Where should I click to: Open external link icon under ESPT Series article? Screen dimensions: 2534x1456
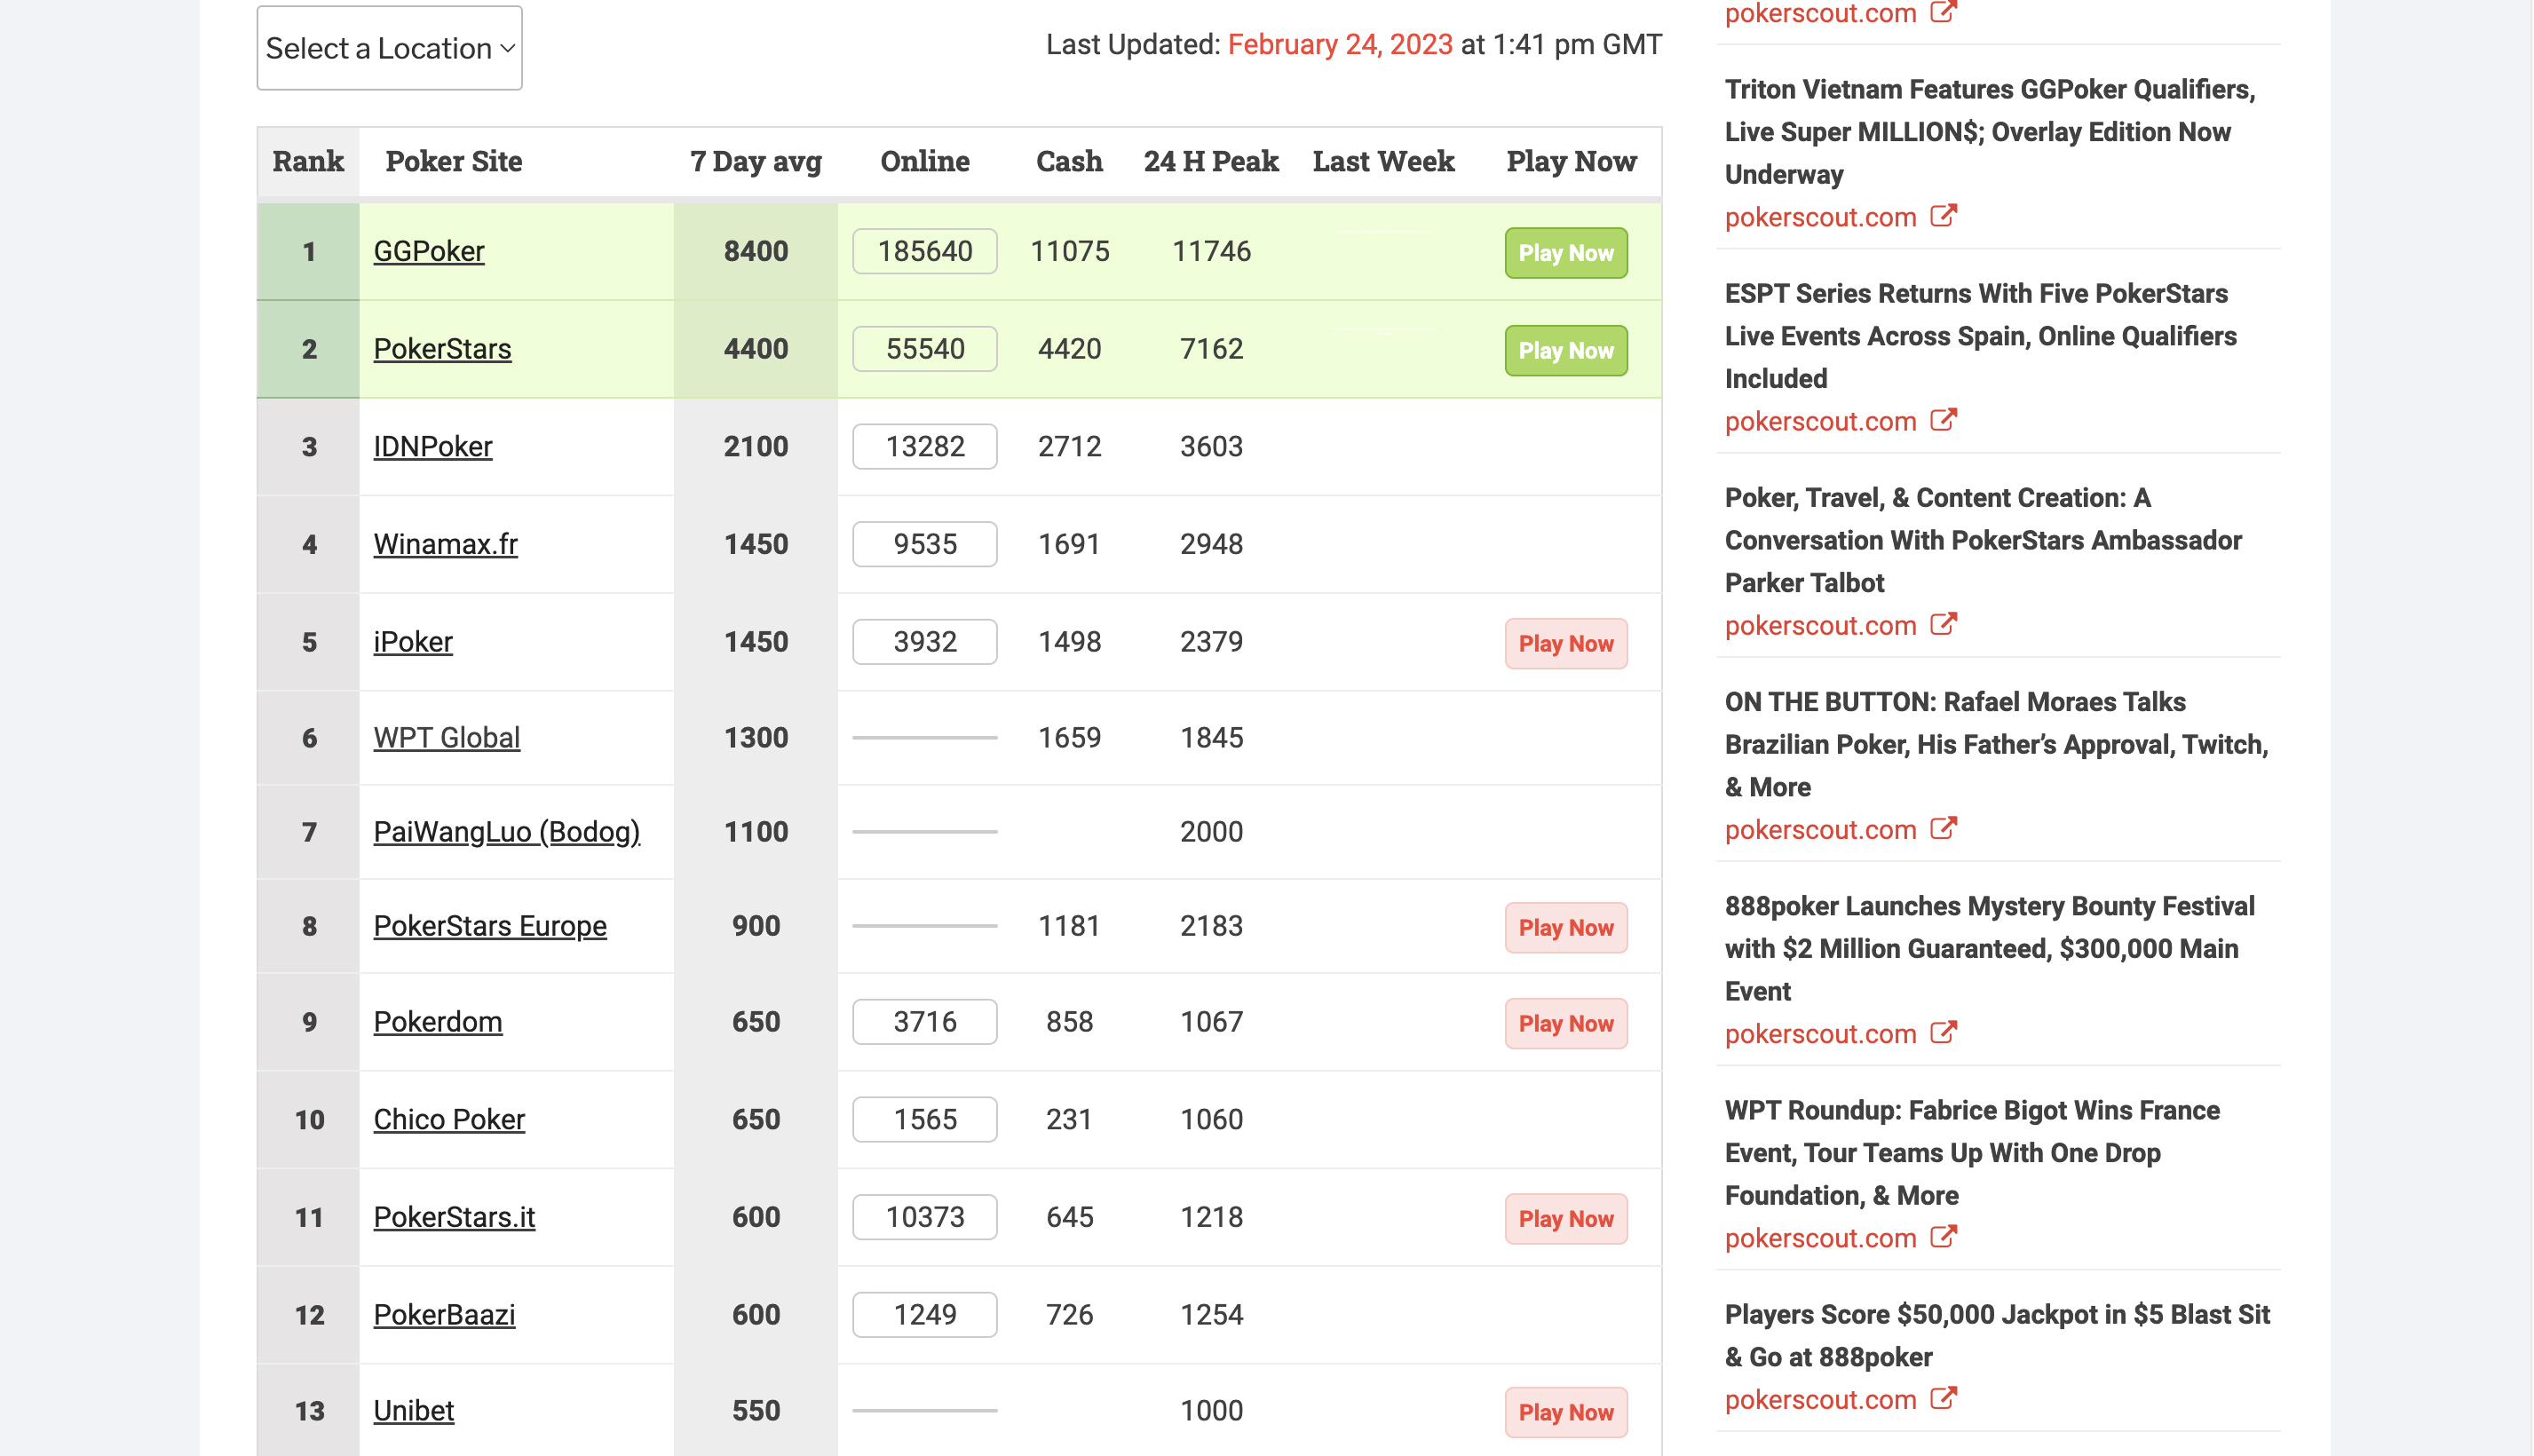1942,420
